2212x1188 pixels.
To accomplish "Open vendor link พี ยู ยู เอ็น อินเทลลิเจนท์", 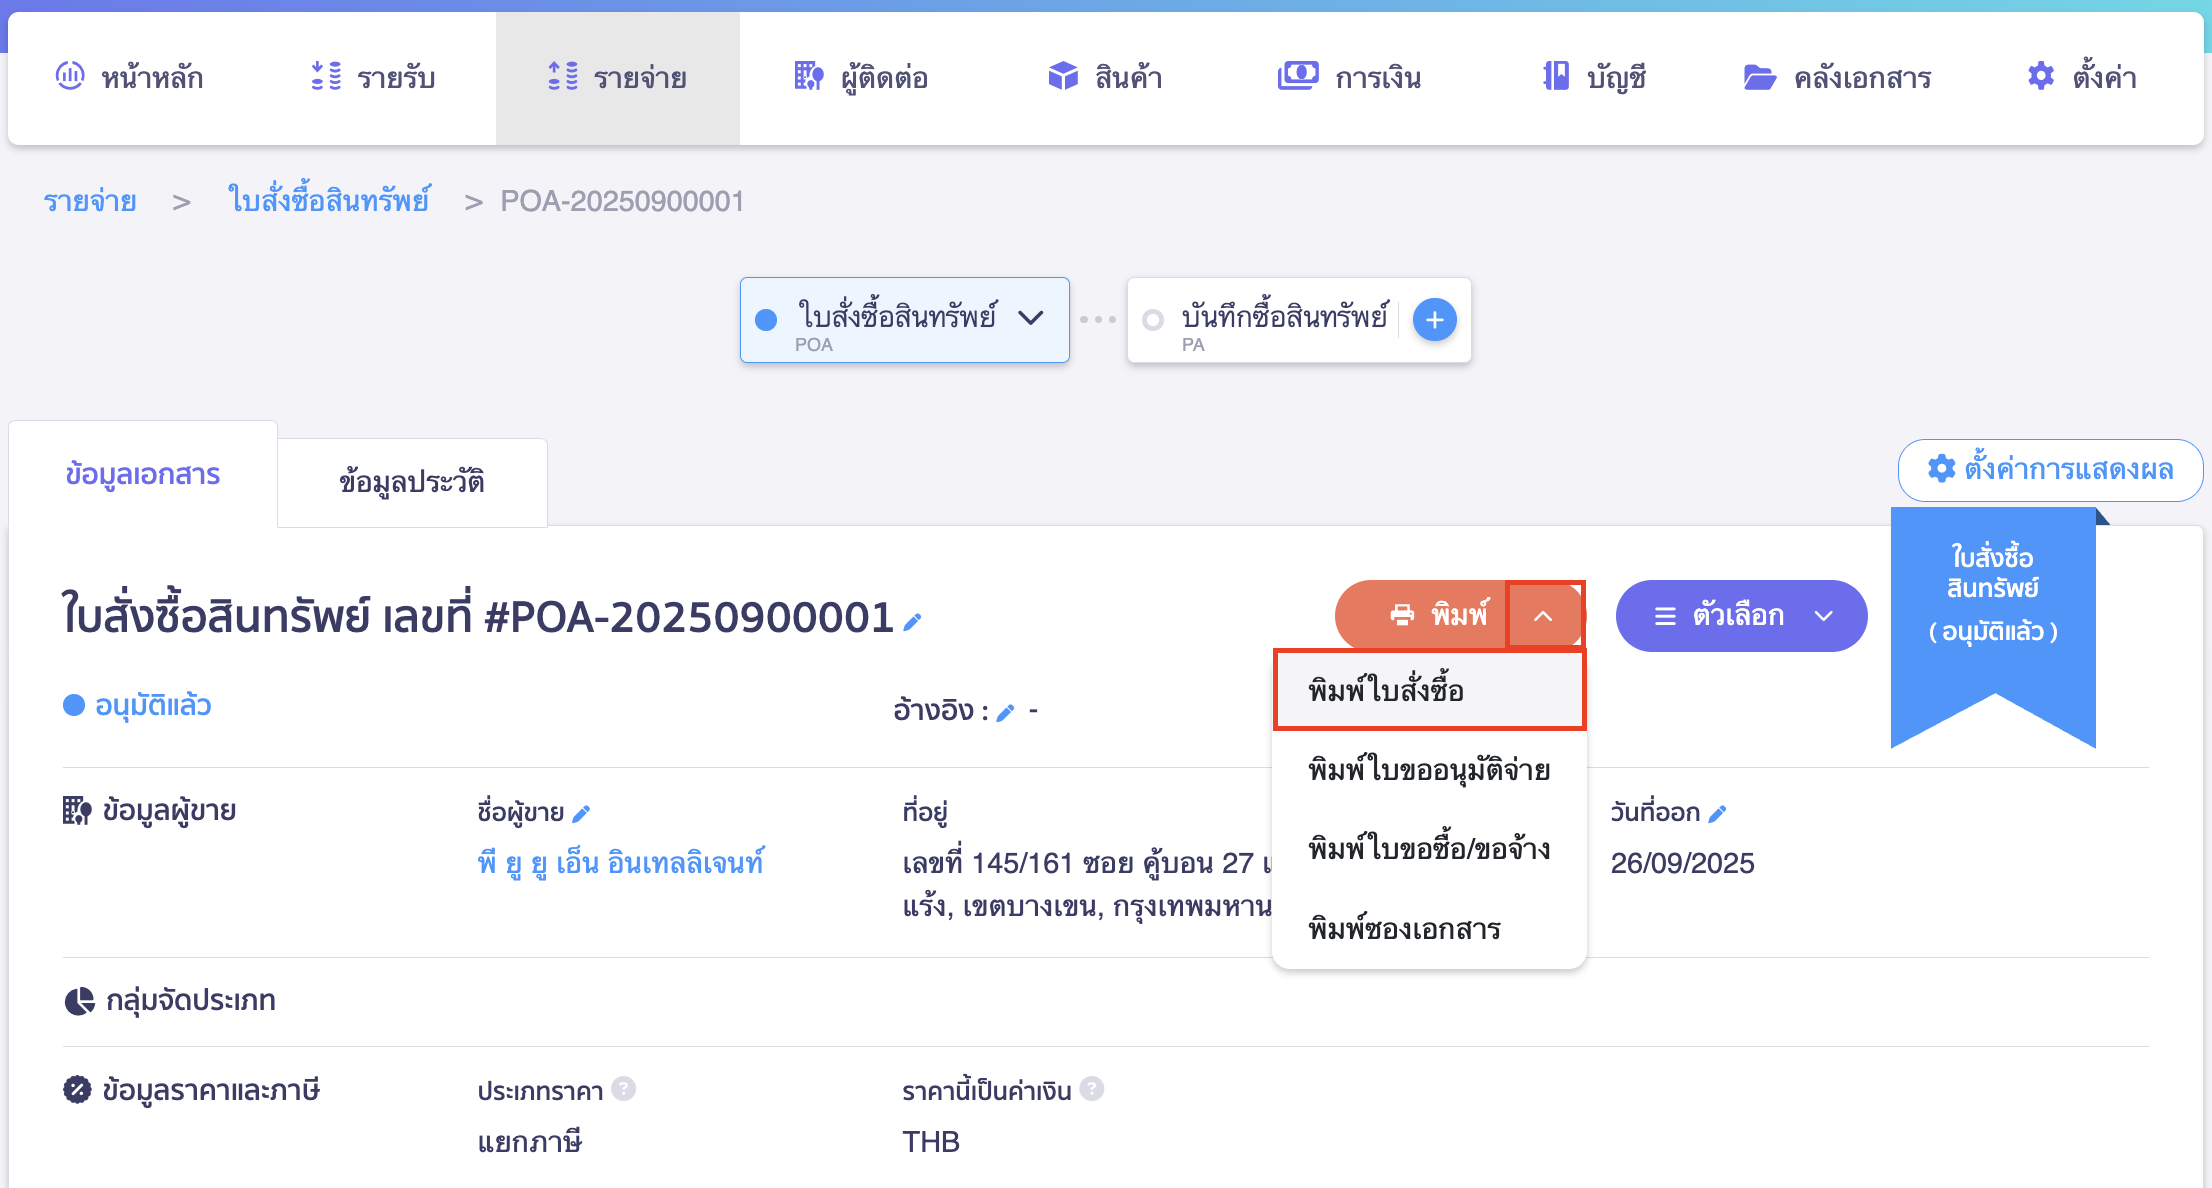I will coord(621,862).
